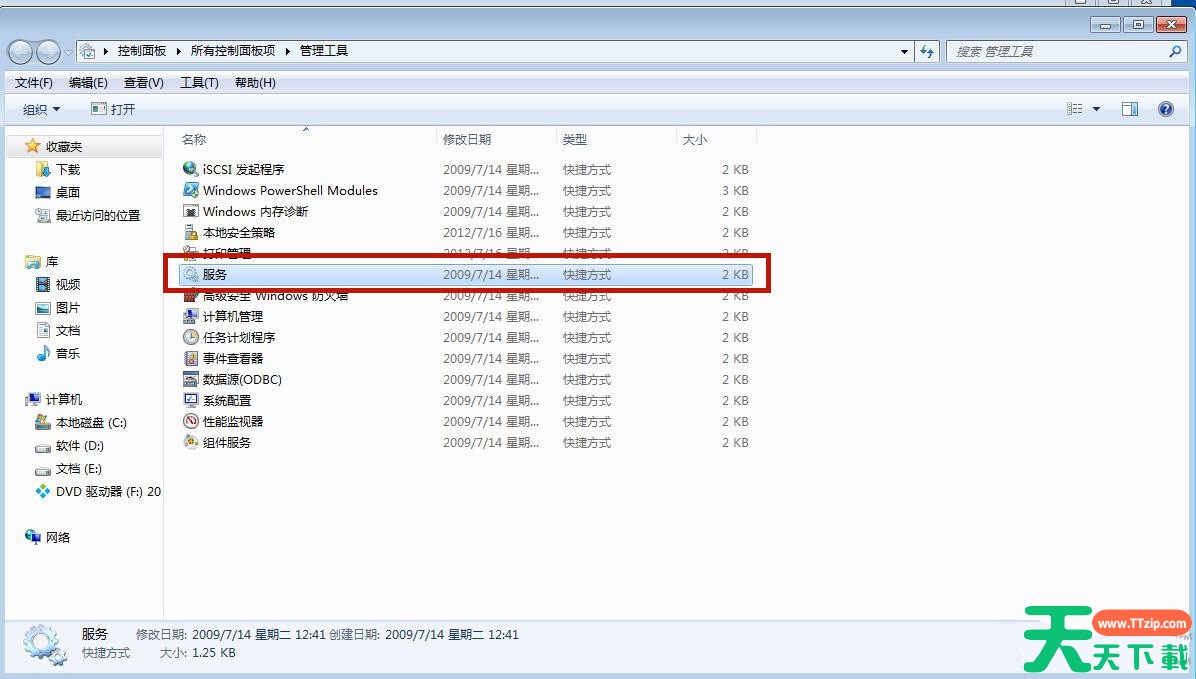The image size is (1196, 679).
Task: Click the refresh button beside address bar
Action: coord(927,51)
